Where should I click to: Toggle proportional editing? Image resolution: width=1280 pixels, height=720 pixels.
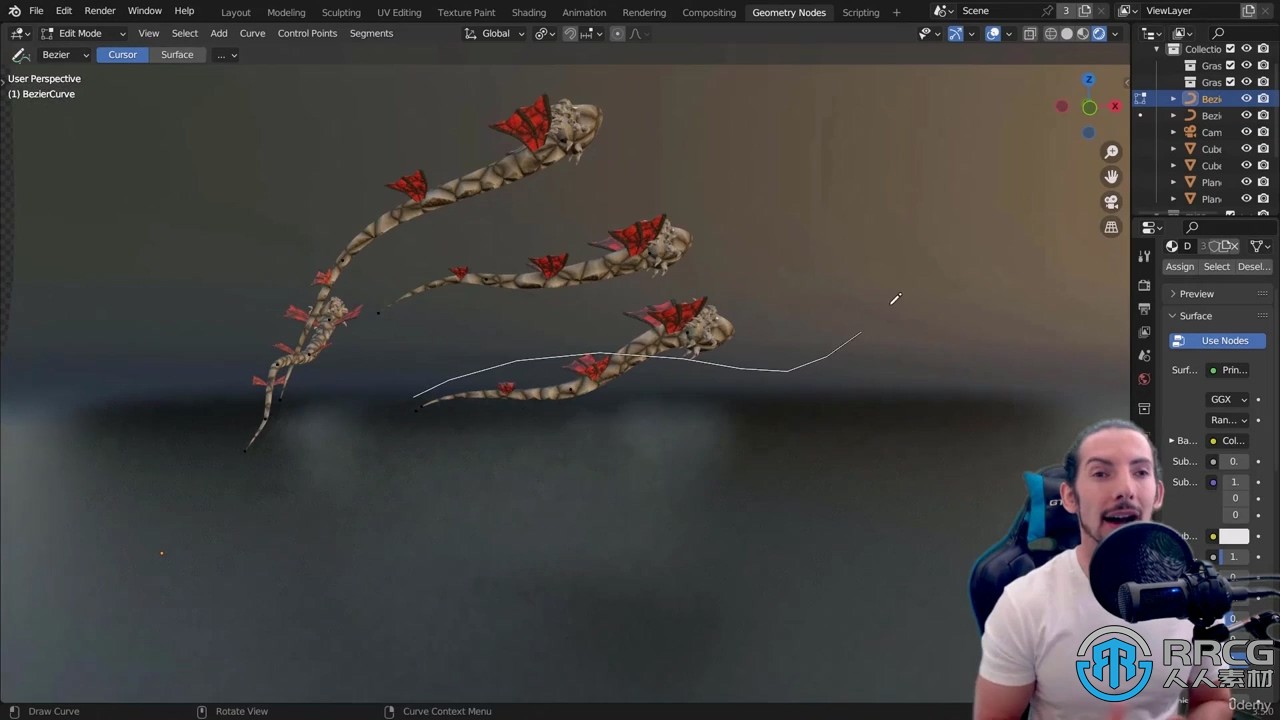[617, 33]
